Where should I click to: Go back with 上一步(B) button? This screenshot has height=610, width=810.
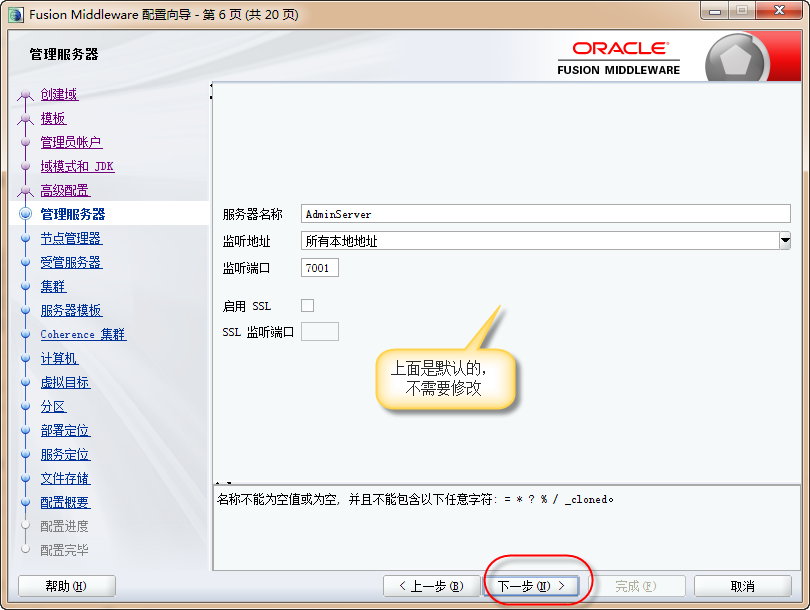point(432,586)
